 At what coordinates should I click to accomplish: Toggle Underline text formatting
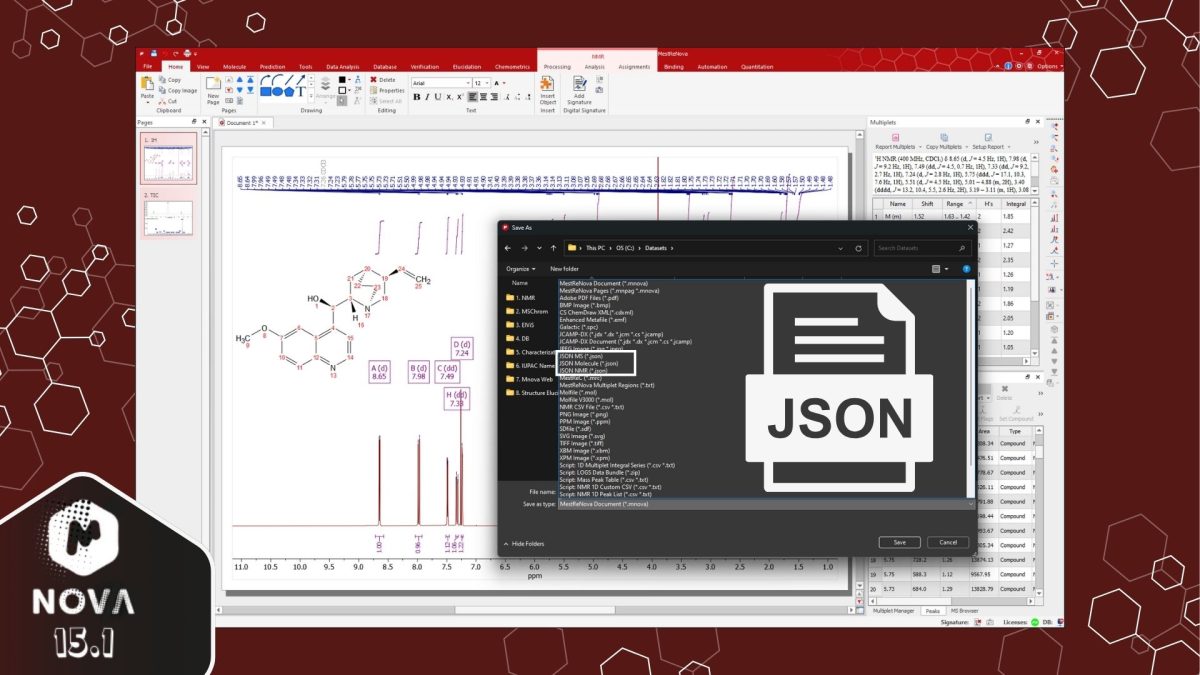pos(437,97)
